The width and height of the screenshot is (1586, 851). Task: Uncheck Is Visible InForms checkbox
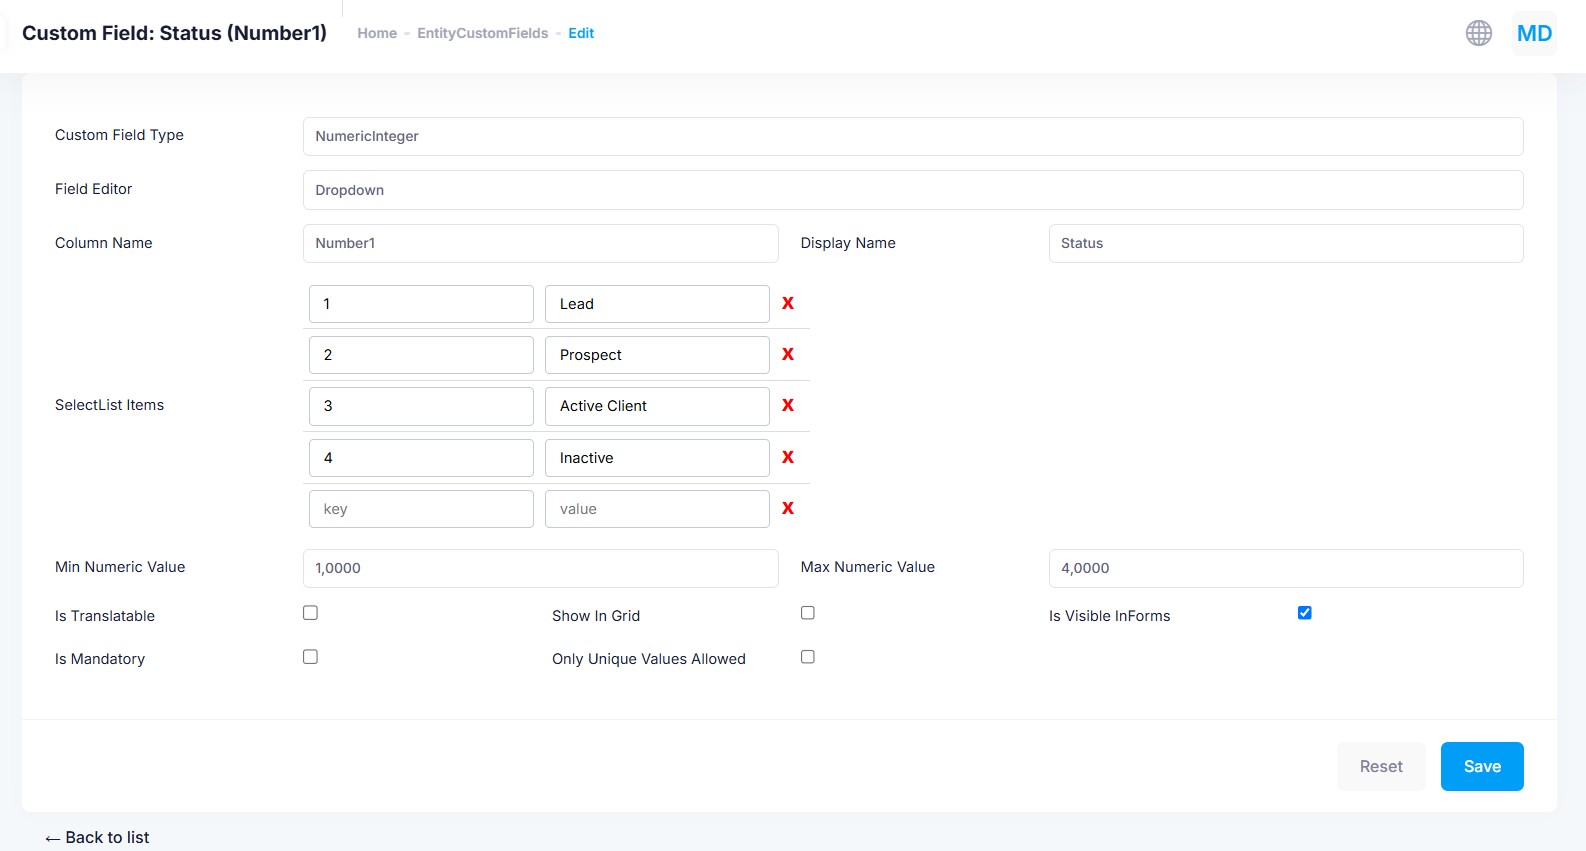1304,613
